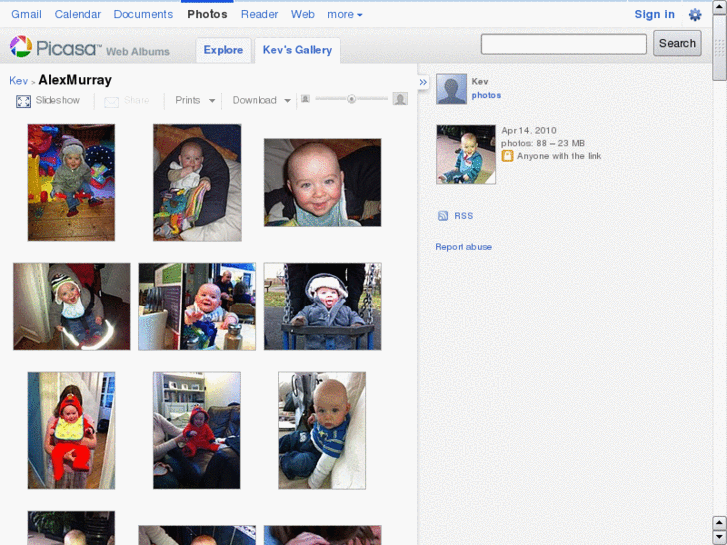
Task: Open Calendar from the top bar
Action: click(77, 14)
